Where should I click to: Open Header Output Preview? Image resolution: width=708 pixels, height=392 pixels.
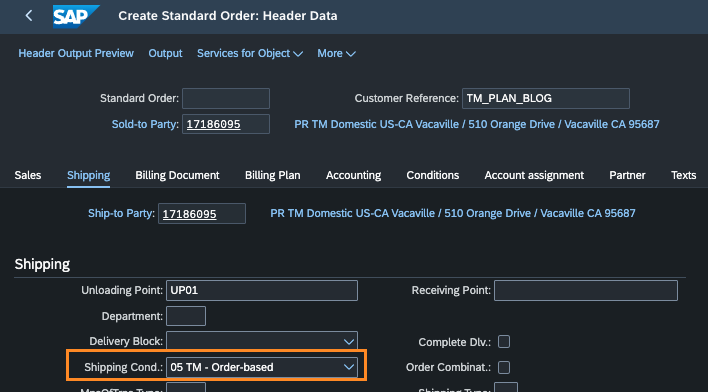point(76,53)
